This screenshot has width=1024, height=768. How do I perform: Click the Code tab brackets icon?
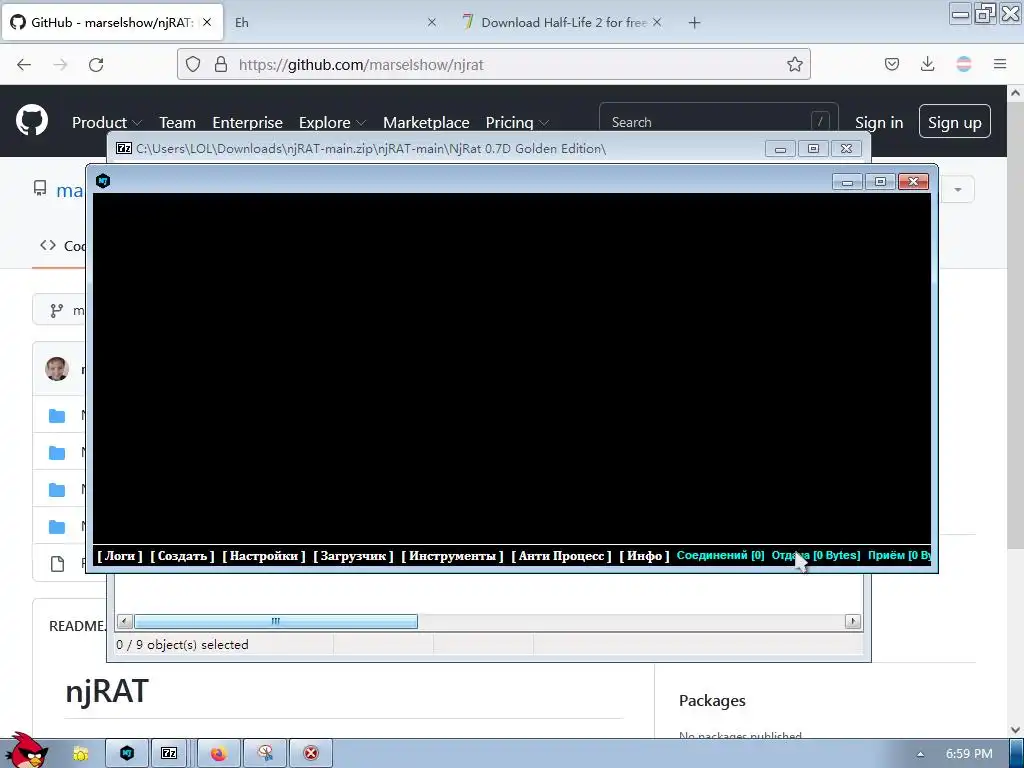tap(48, 245)
